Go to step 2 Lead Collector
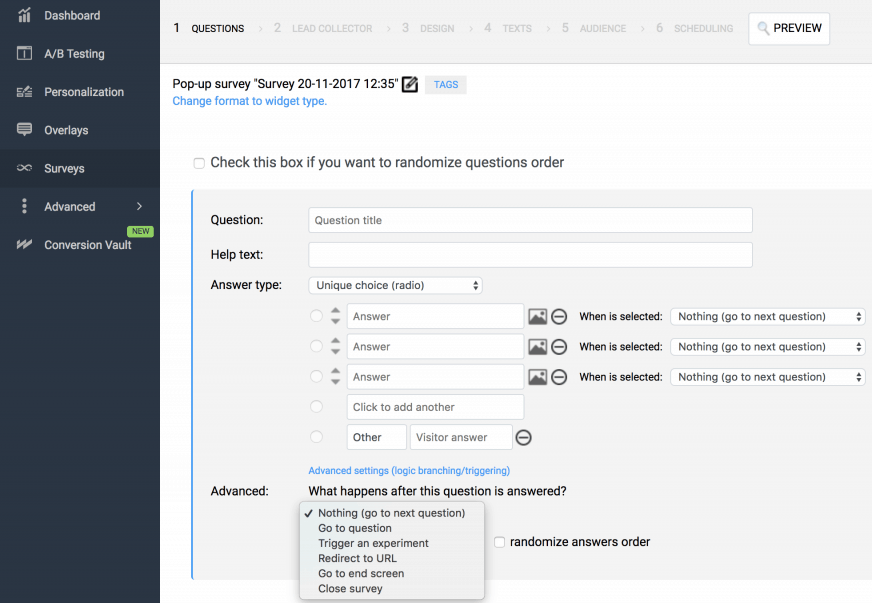Screen dimensions: 872x603 (323, 28)
